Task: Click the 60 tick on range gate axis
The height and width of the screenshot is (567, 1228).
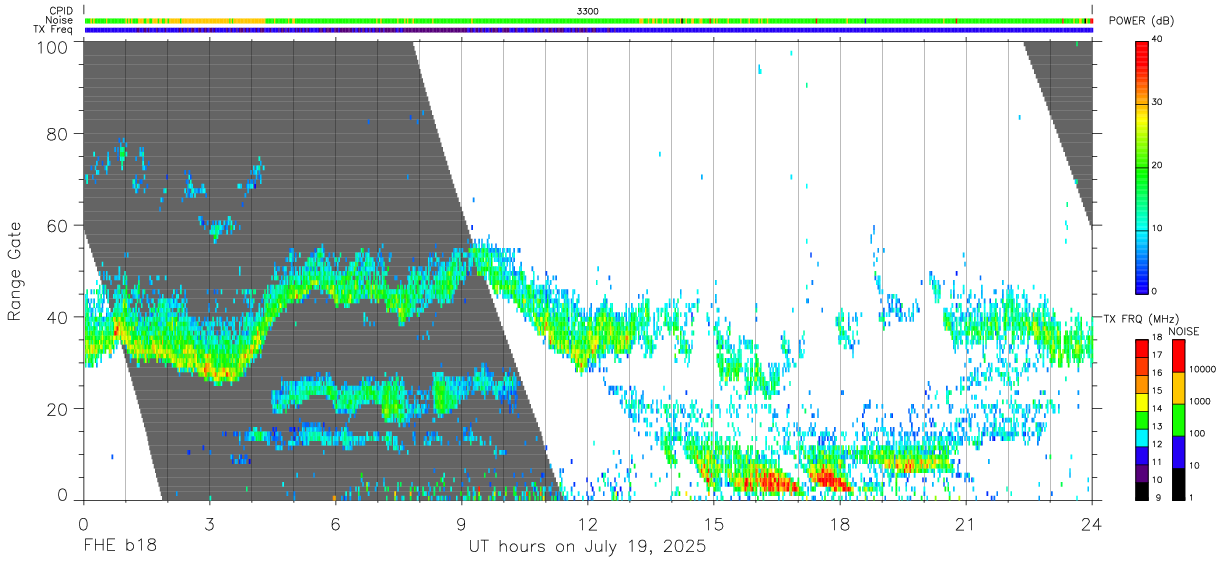Action: click(x=59, y=225)
